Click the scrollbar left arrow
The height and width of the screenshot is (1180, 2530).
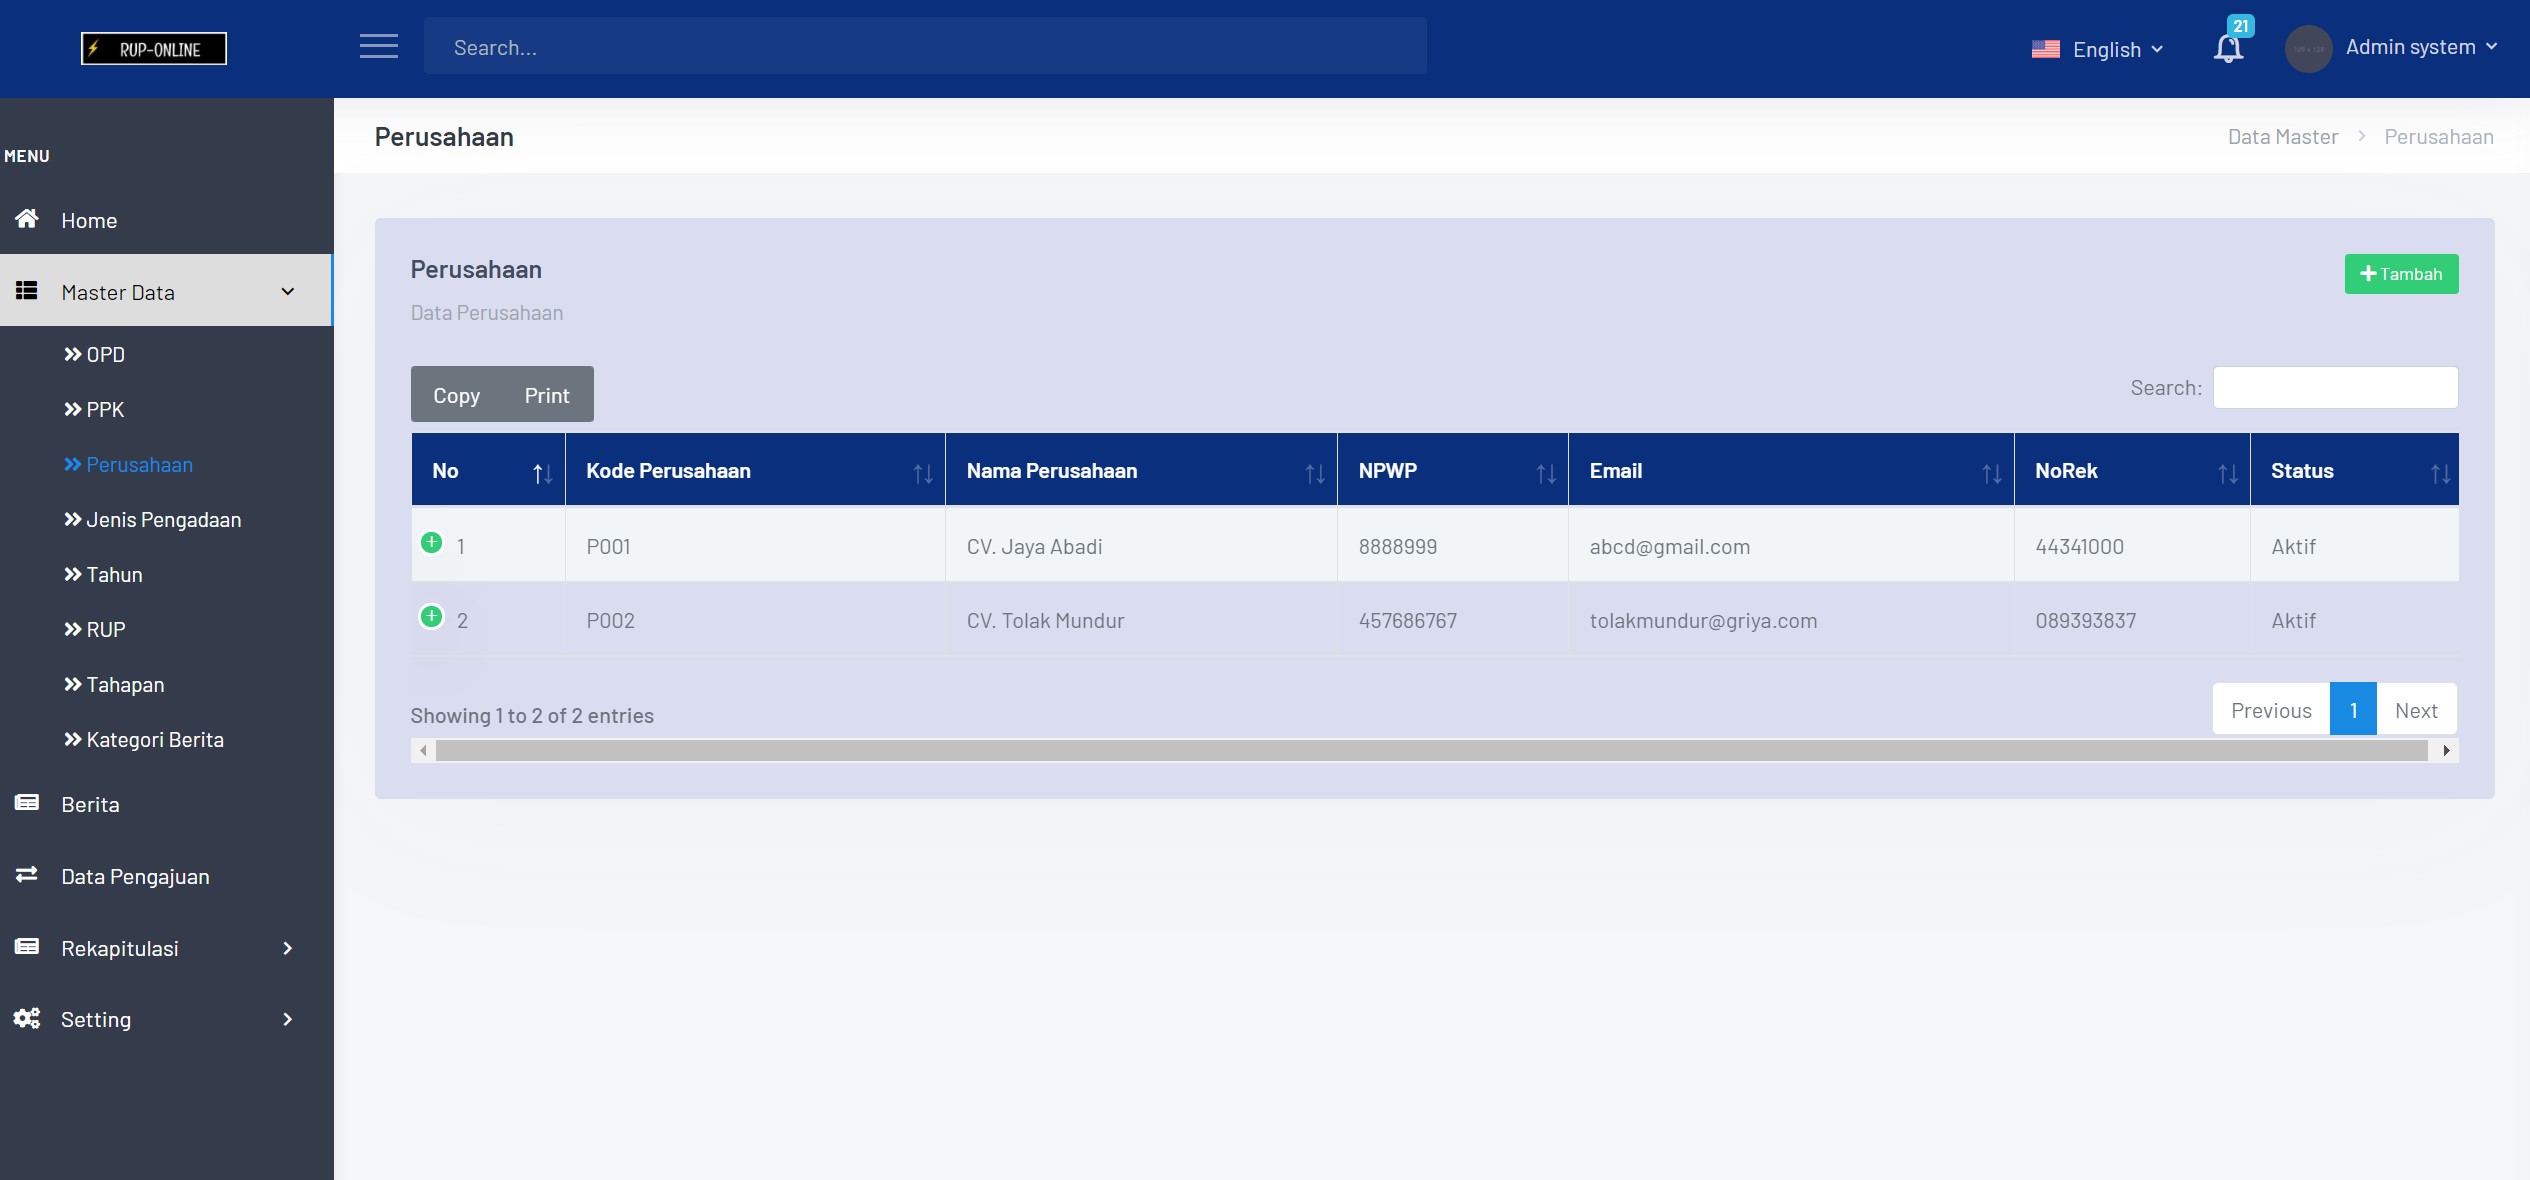423,751
